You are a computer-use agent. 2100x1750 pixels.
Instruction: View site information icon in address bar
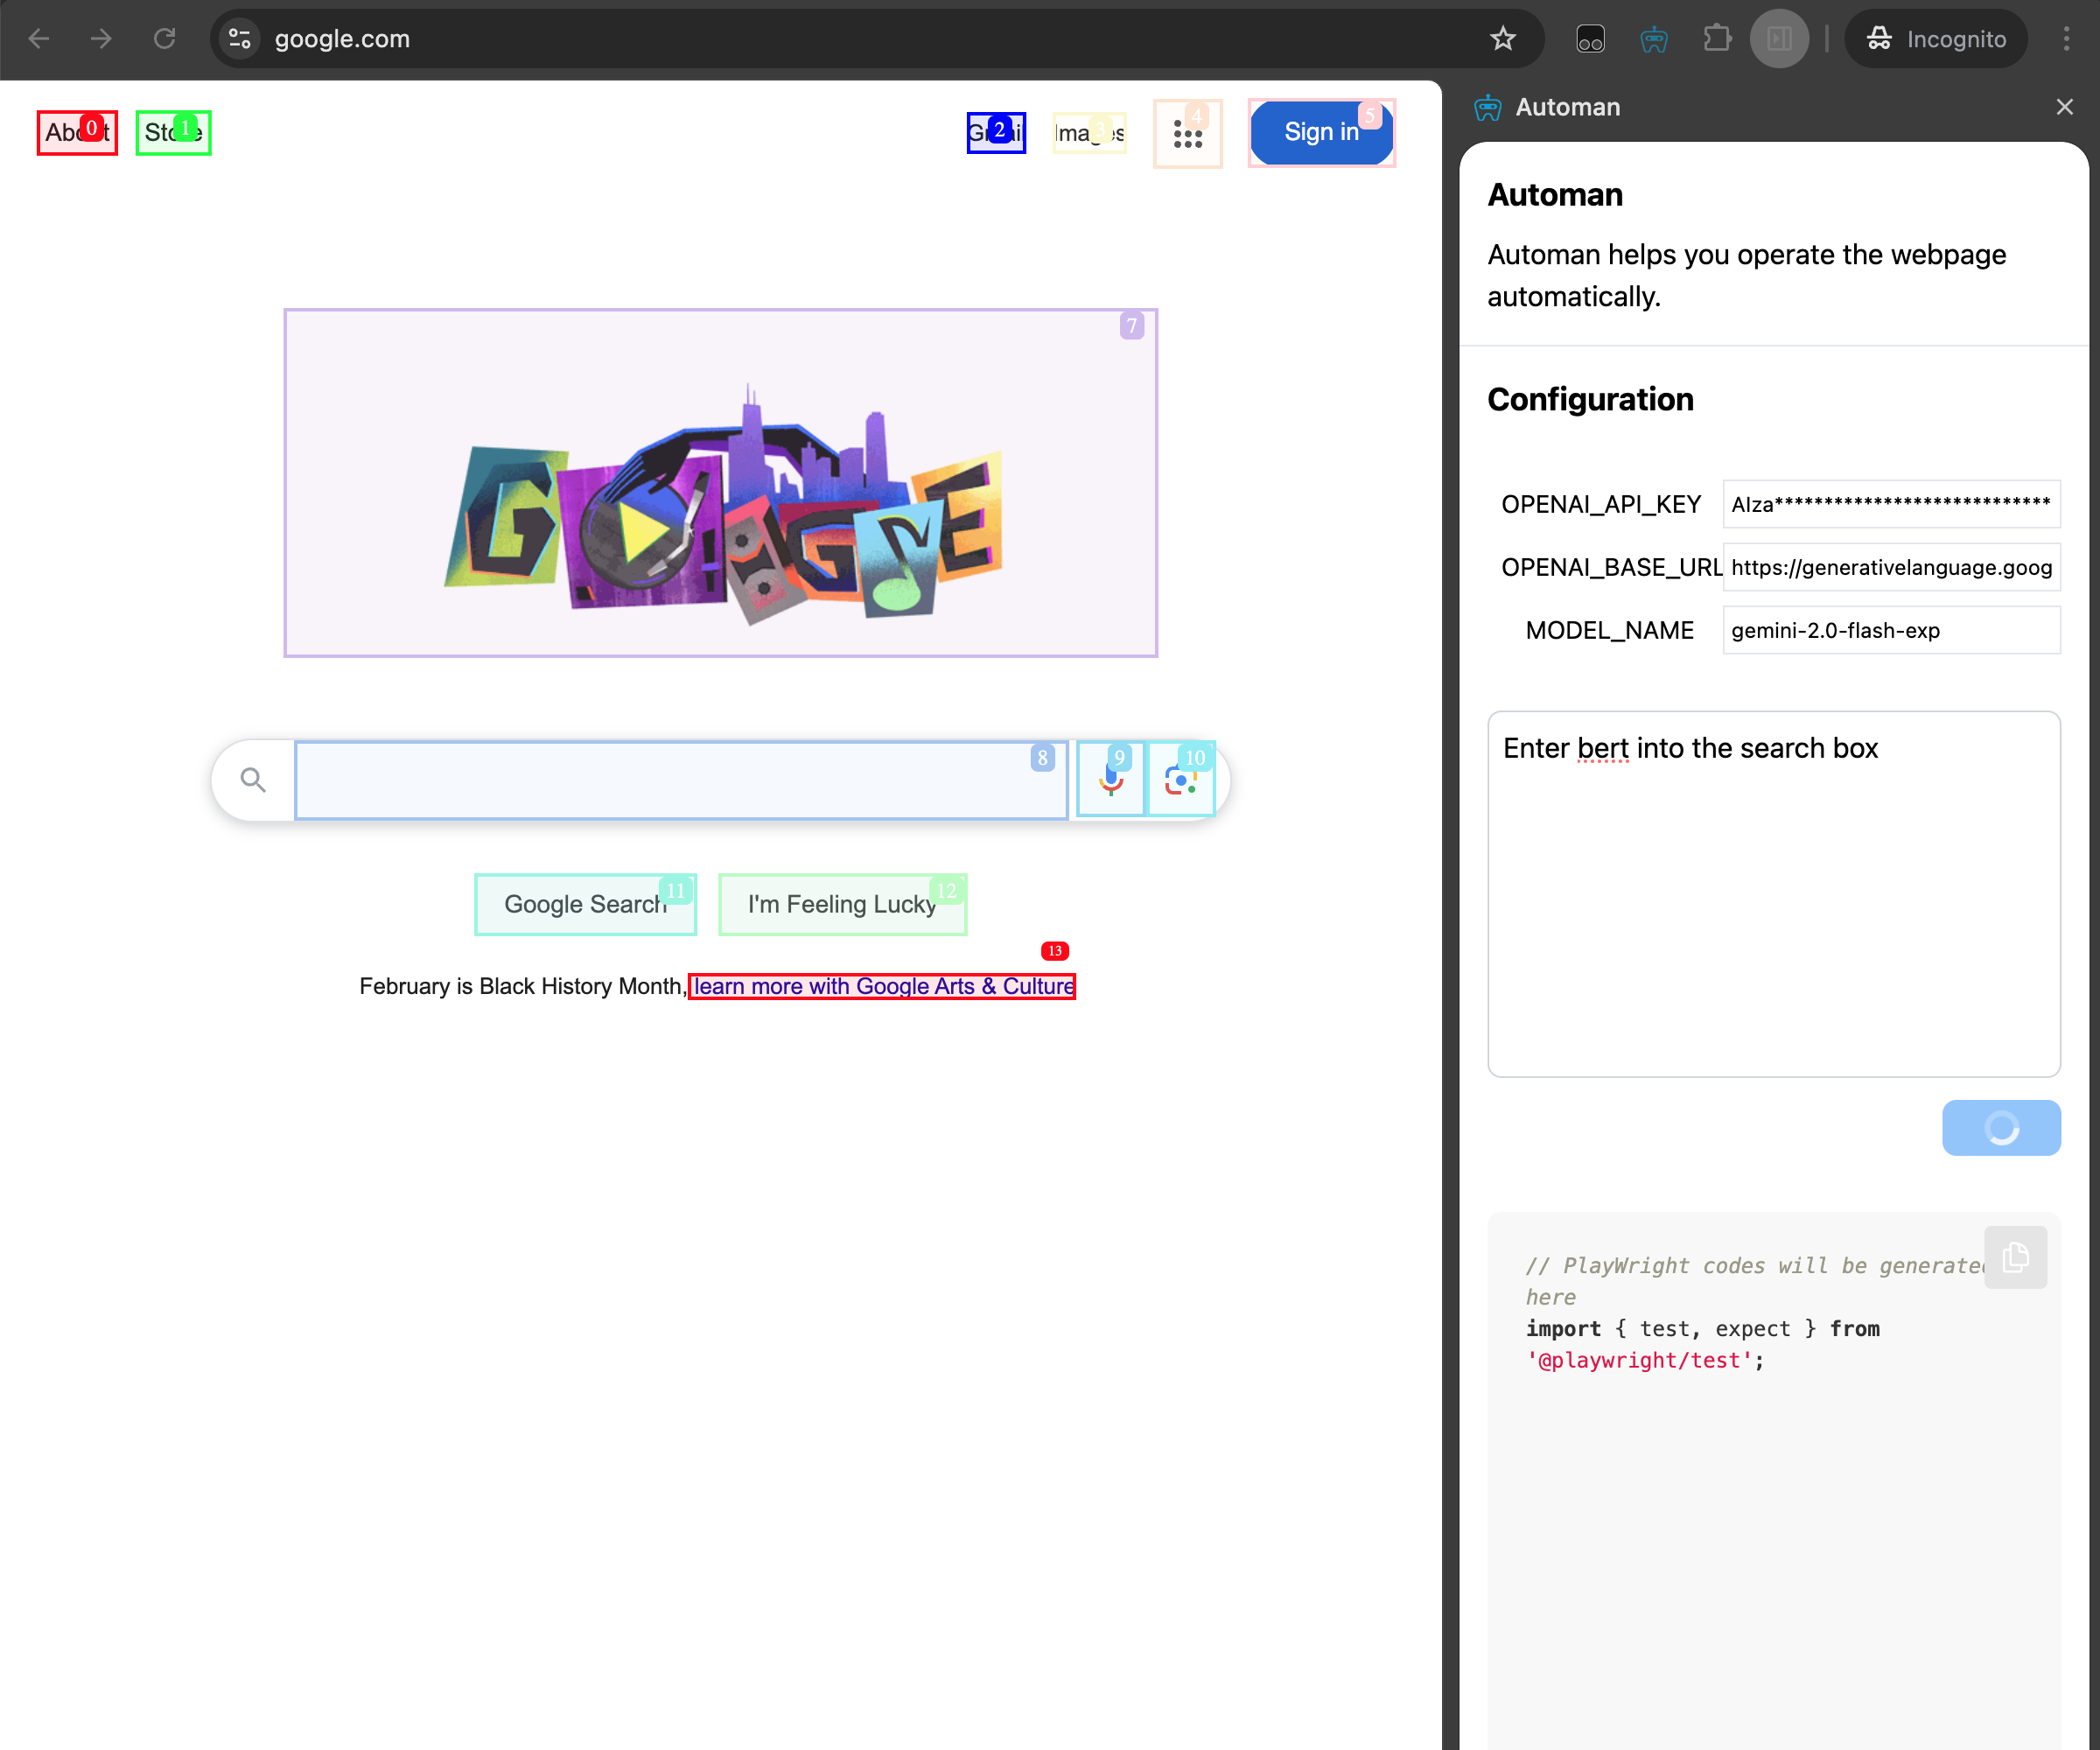(240, 39)
